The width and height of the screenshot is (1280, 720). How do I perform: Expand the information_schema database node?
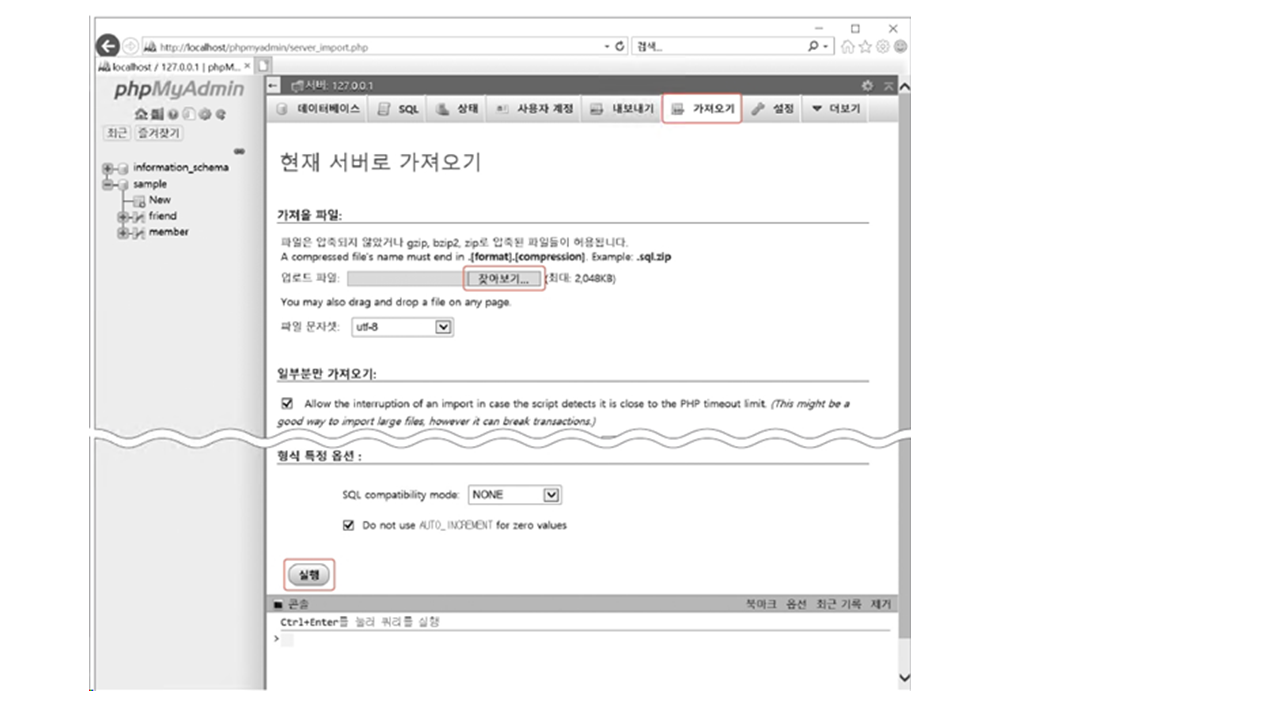click(106, 168)
